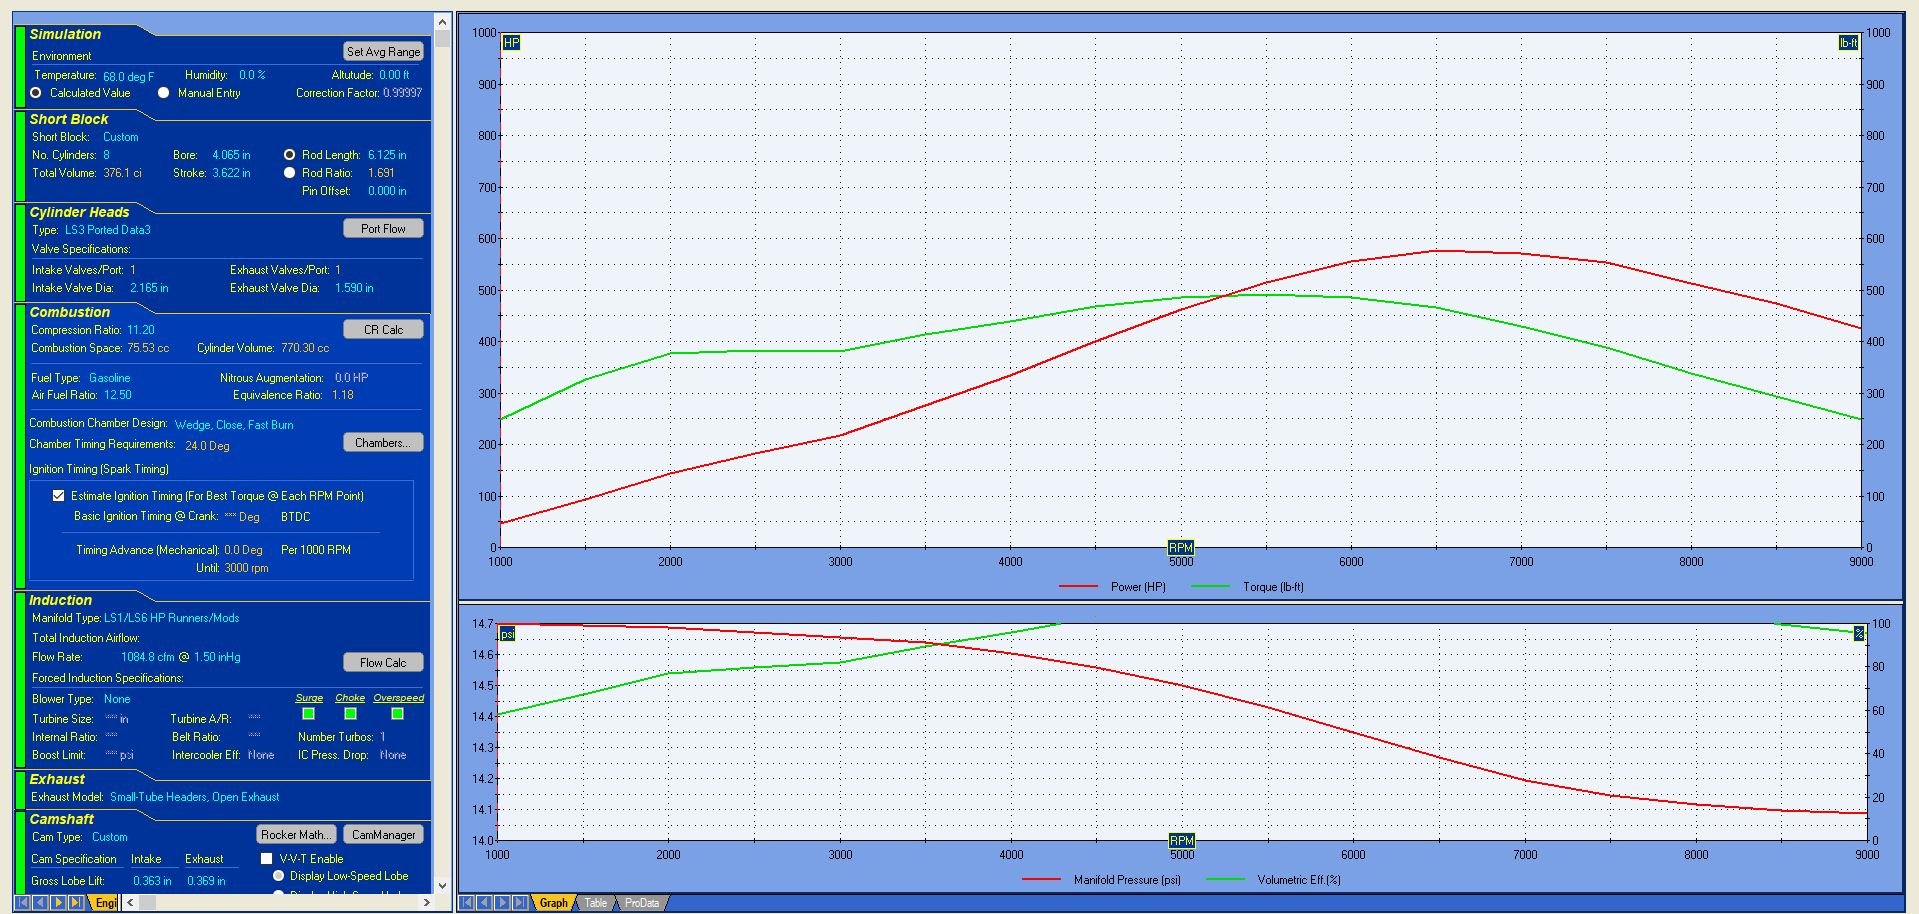Screen dimensions: 1919x914
Task: Go to next tab in engine panel
Action: (x=58, y=902)
